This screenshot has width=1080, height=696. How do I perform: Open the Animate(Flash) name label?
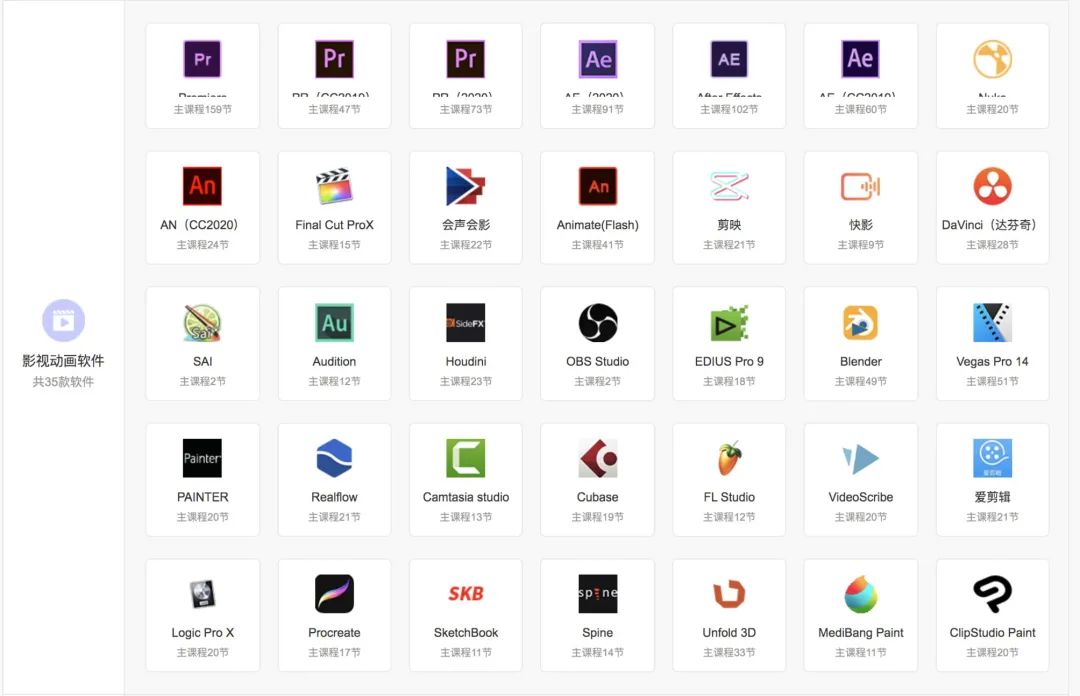point(598,225)
